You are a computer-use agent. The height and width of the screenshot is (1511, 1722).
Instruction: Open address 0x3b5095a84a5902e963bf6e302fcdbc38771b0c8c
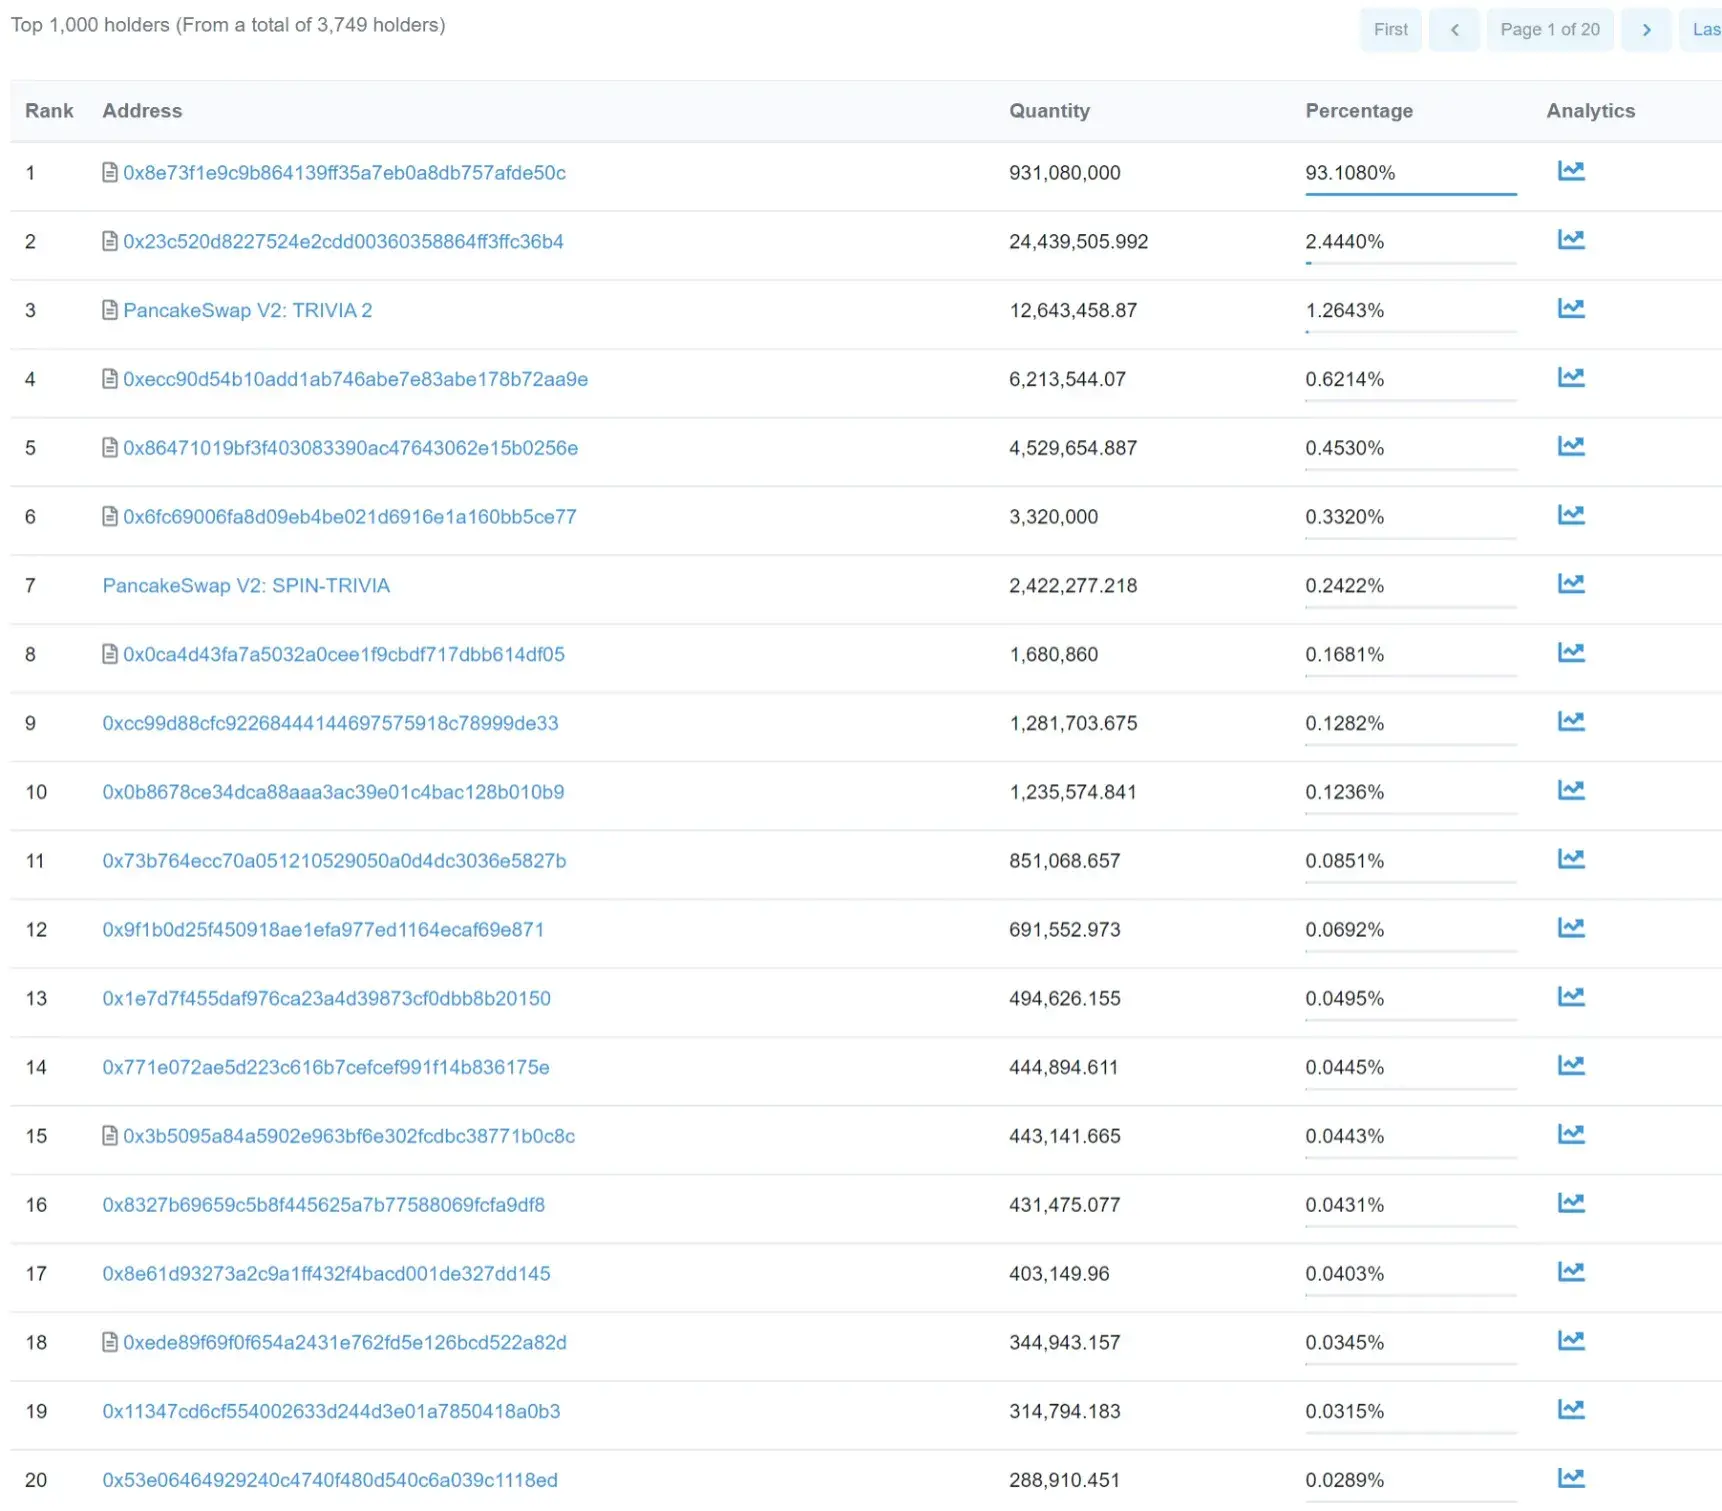[349, 1137]
